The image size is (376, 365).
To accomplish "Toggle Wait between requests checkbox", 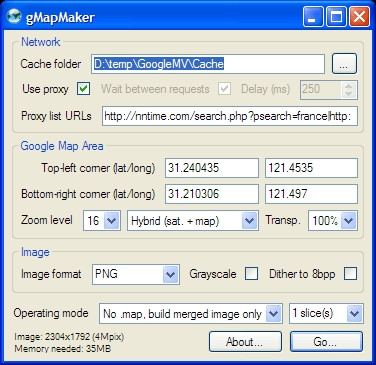I will click(224, 89).
